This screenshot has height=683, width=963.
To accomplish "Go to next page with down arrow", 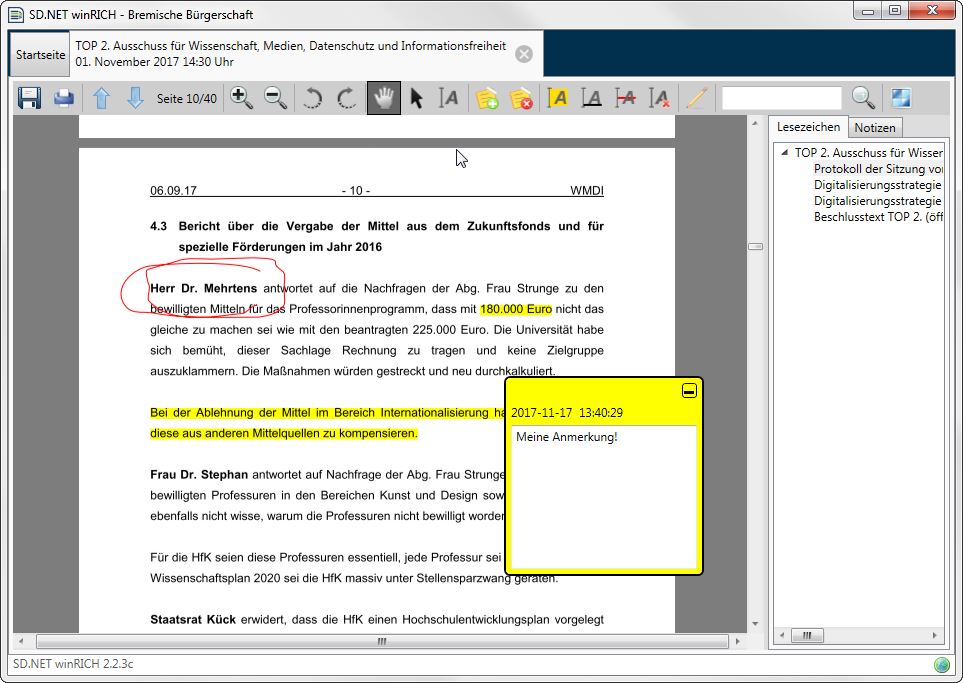I will pyautogui.click(x=135, y=98).
